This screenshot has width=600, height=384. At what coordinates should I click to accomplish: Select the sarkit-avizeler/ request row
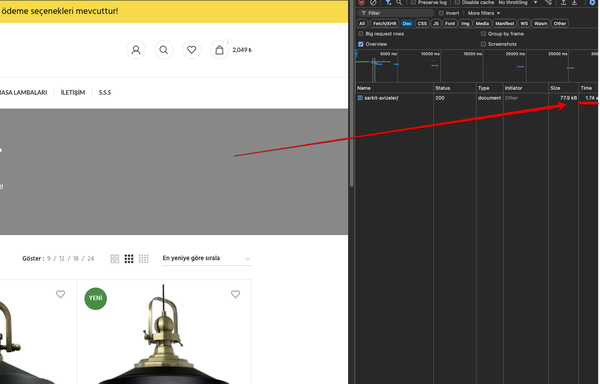[x=478, y=98]
